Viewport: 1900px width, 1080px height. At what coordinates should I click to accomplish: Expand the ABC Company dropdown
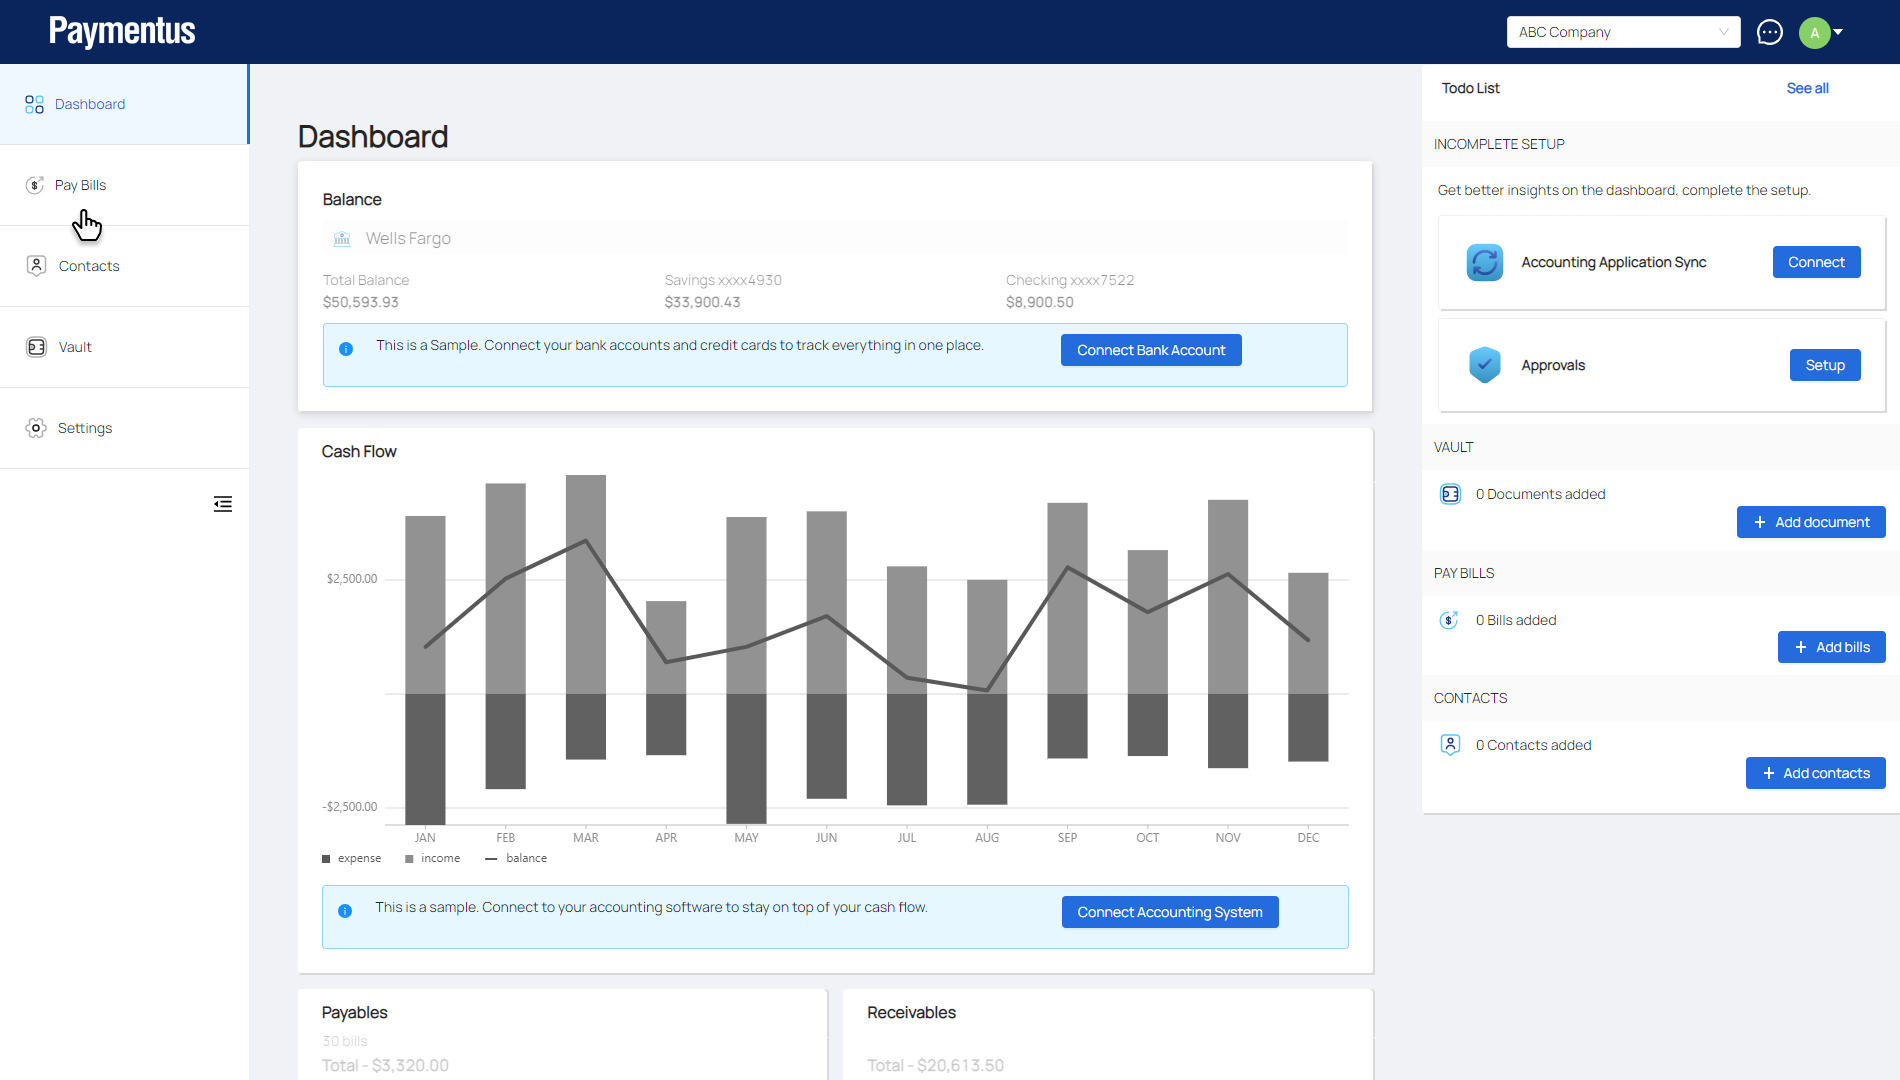click(x=1622, y=32)
